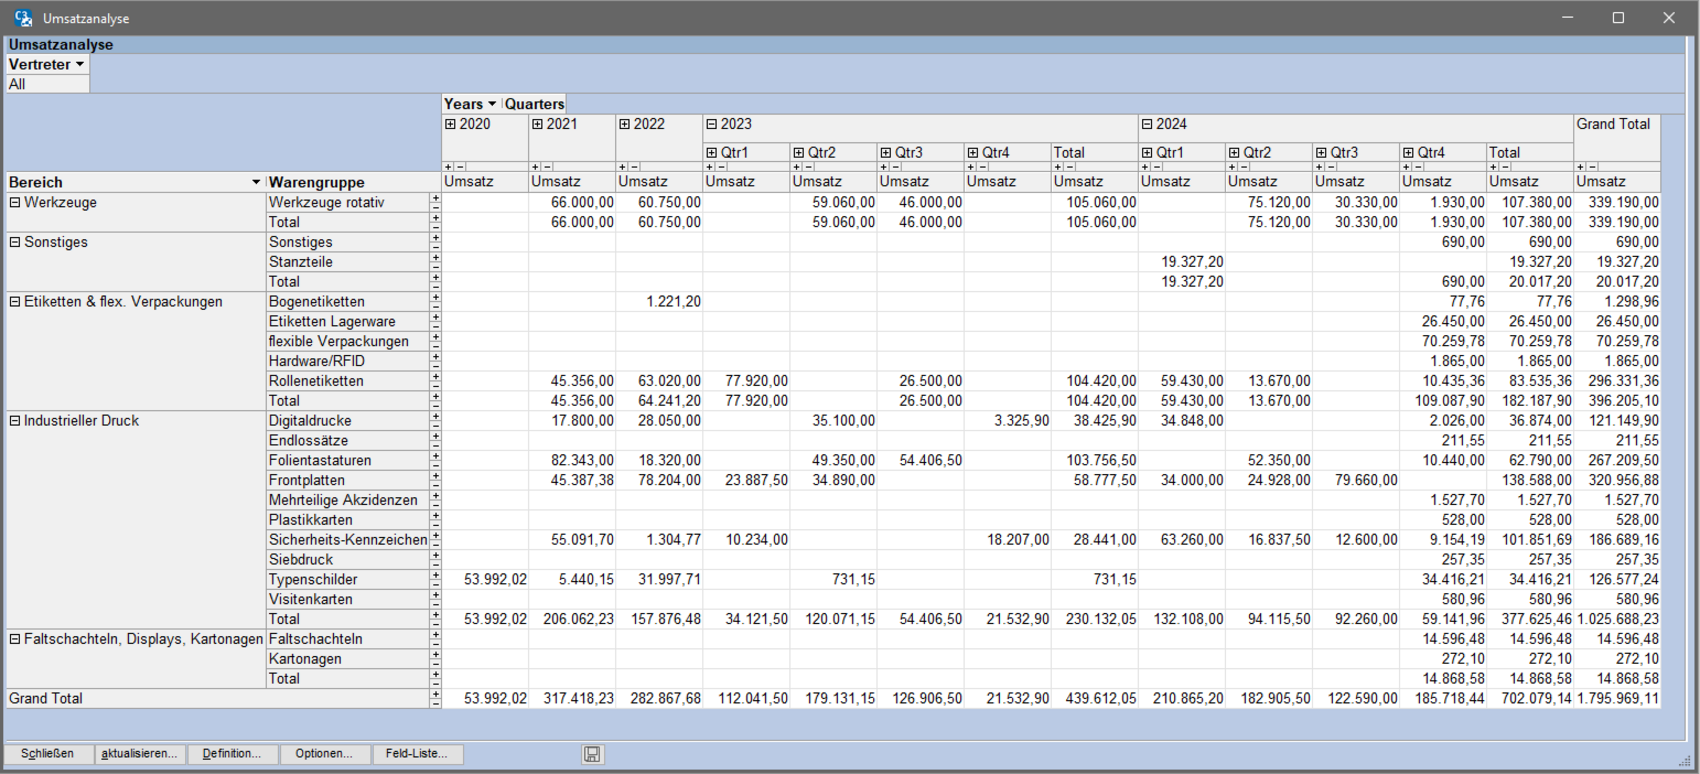The image size is (1700, 774).
Task: Collapse the Werkzeuge row group
Action: point(15,202)
